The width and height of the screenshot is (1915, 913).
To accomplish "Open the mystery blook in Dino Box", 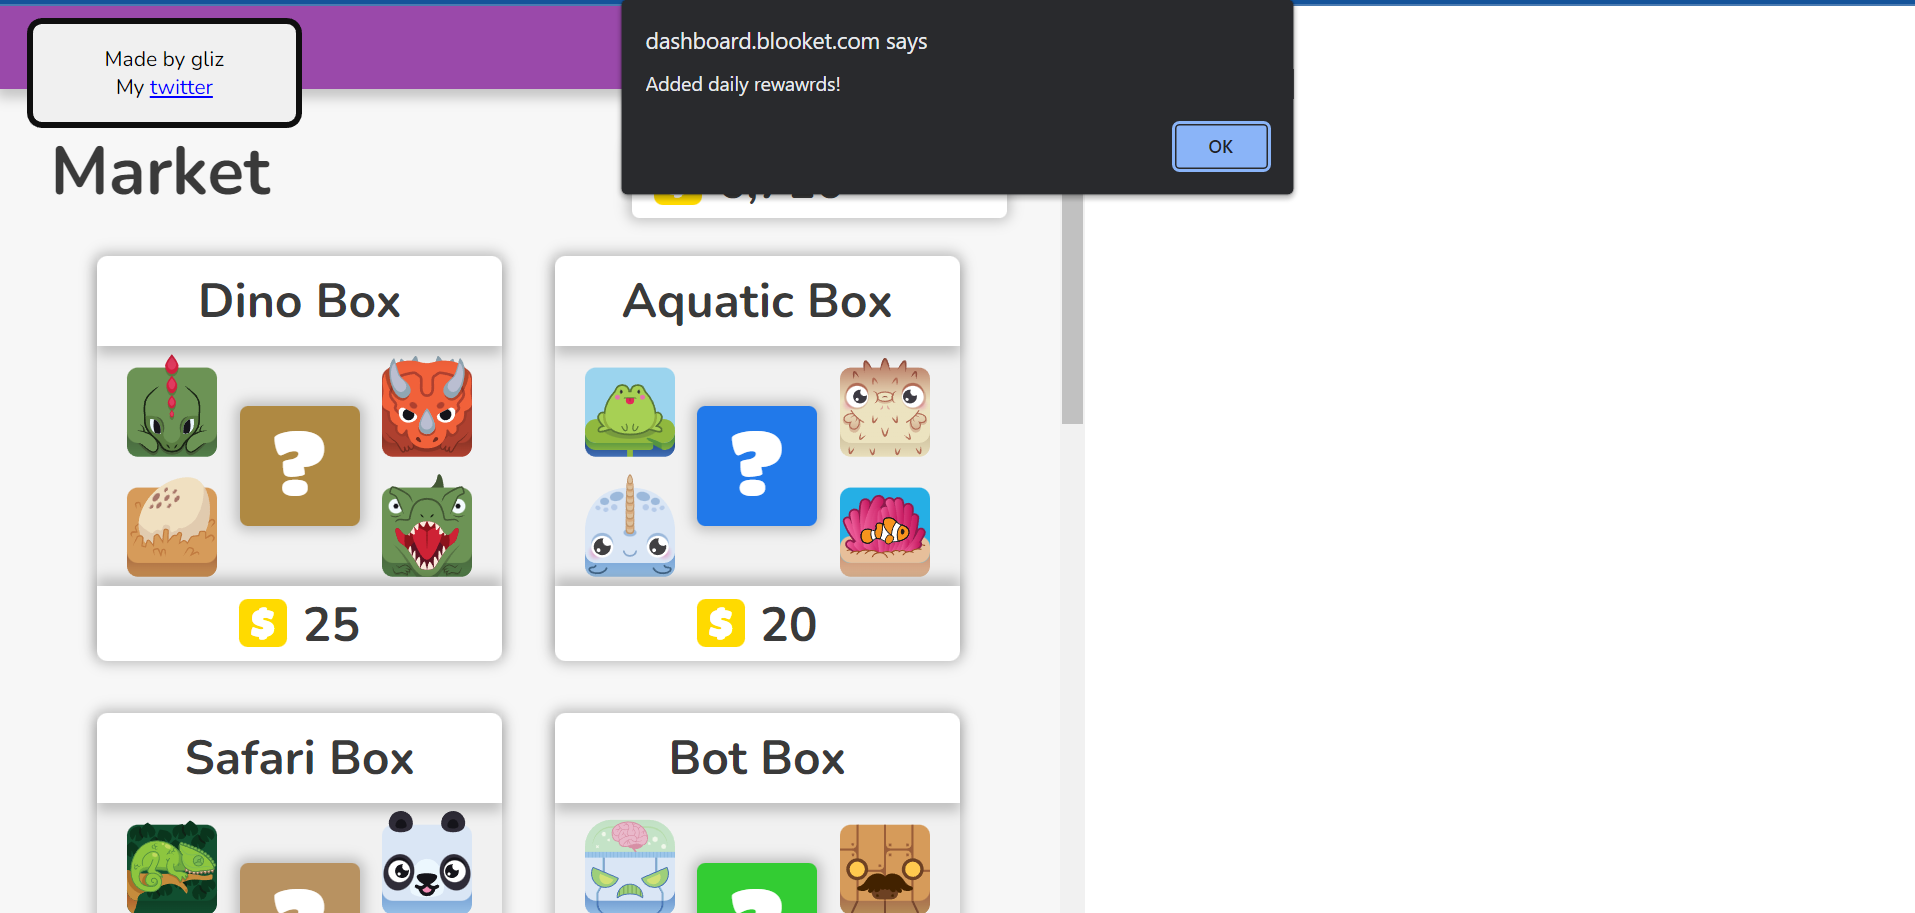I will (x=299, y=466).
